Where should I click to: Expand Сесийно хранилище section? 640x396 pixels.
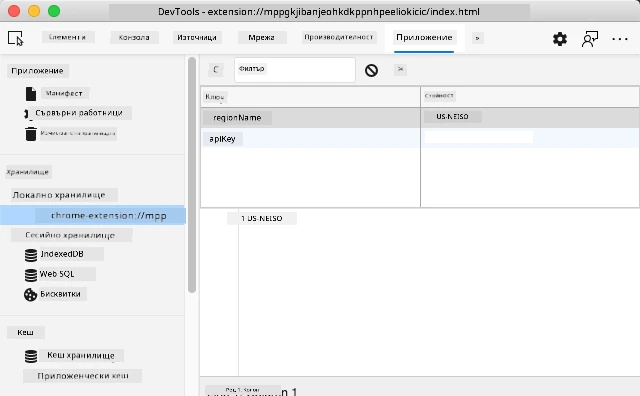pos(70,235)
